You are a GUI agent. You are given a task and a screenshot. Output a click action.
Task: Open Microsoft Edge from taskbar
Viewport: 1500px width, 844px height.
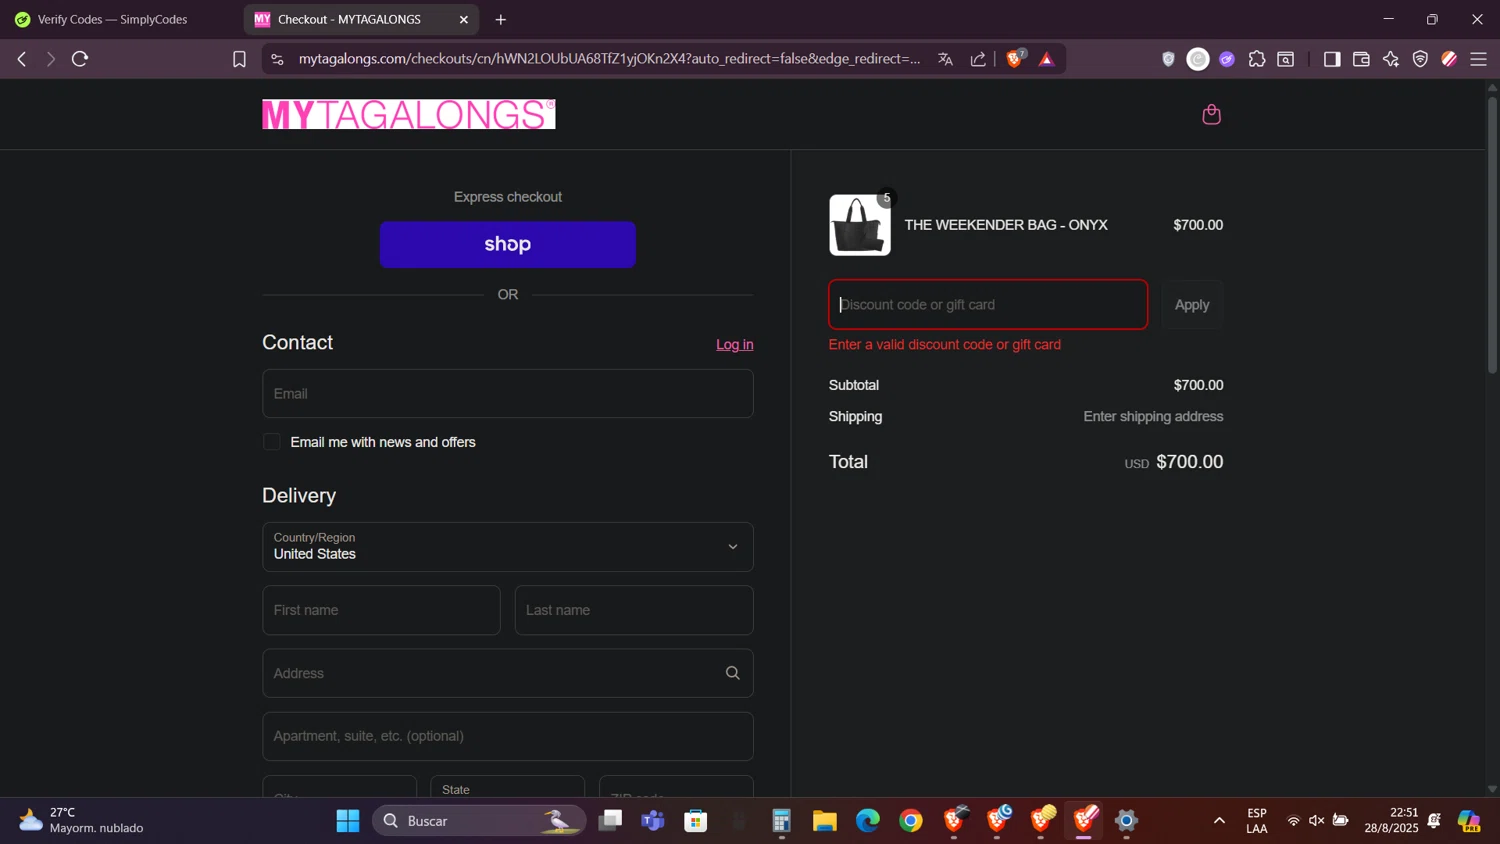pos(867,821)
